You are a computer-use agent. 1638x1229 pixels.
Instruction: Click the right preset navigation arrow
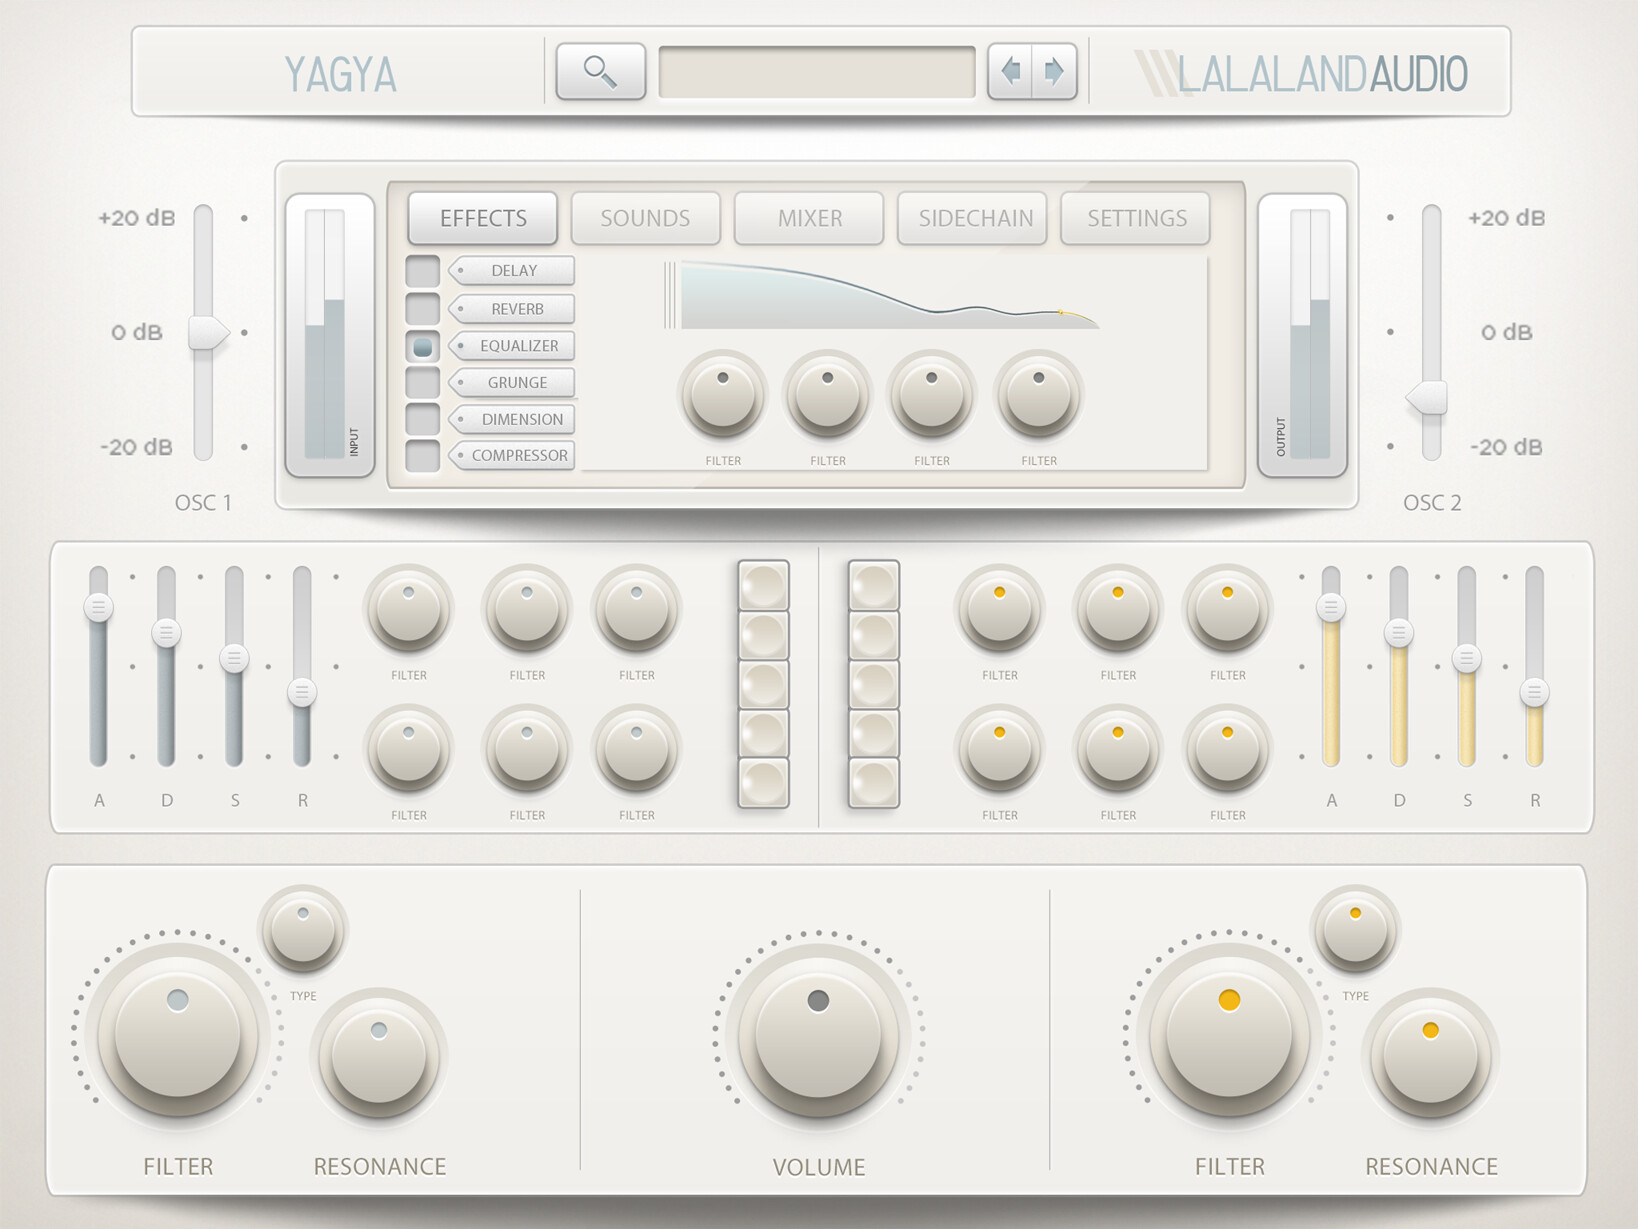[1052, 71]
